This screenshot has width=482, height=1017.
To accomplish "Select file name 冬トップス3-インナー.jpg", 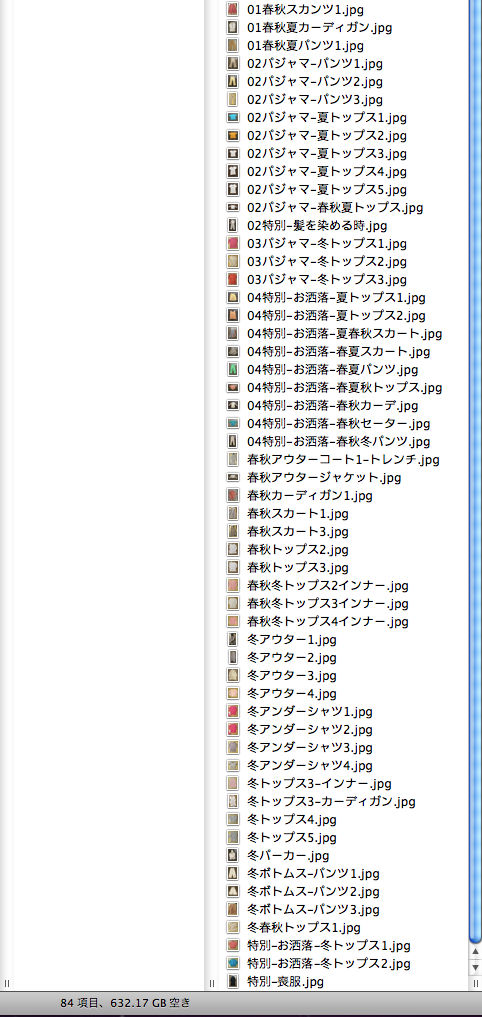I will [x=319, y=784].
